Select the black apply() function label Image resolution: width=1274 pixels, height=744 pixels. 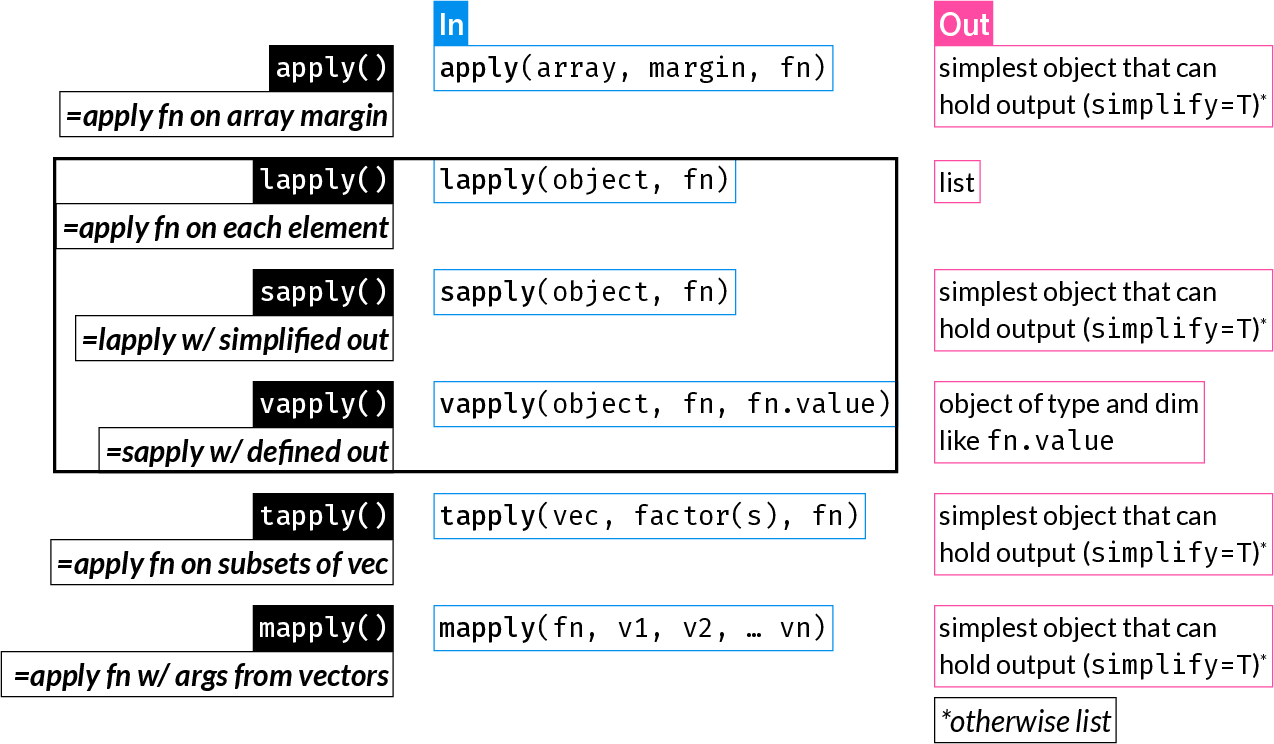pyautogui.click(x=330, y=68)
